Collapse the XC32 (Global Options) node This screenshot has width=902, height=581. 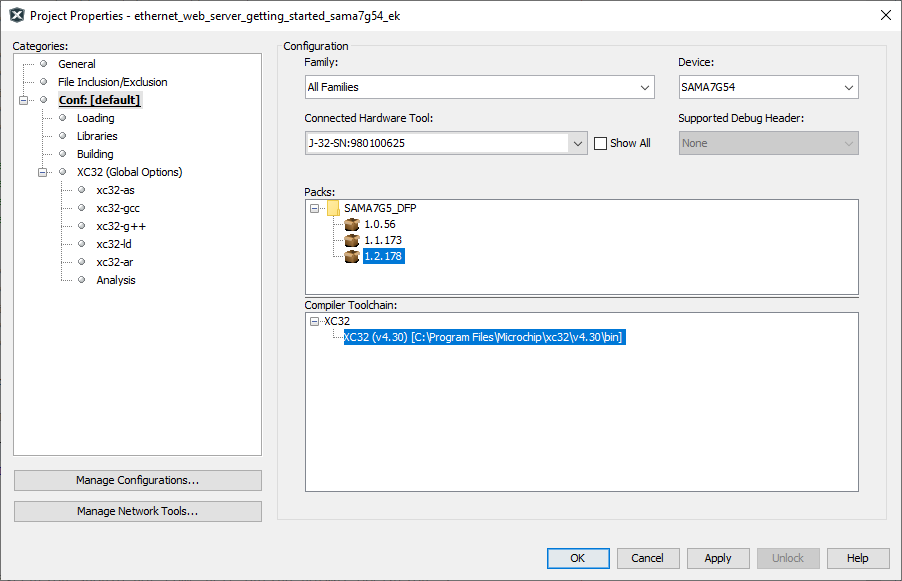coord(42,172)
